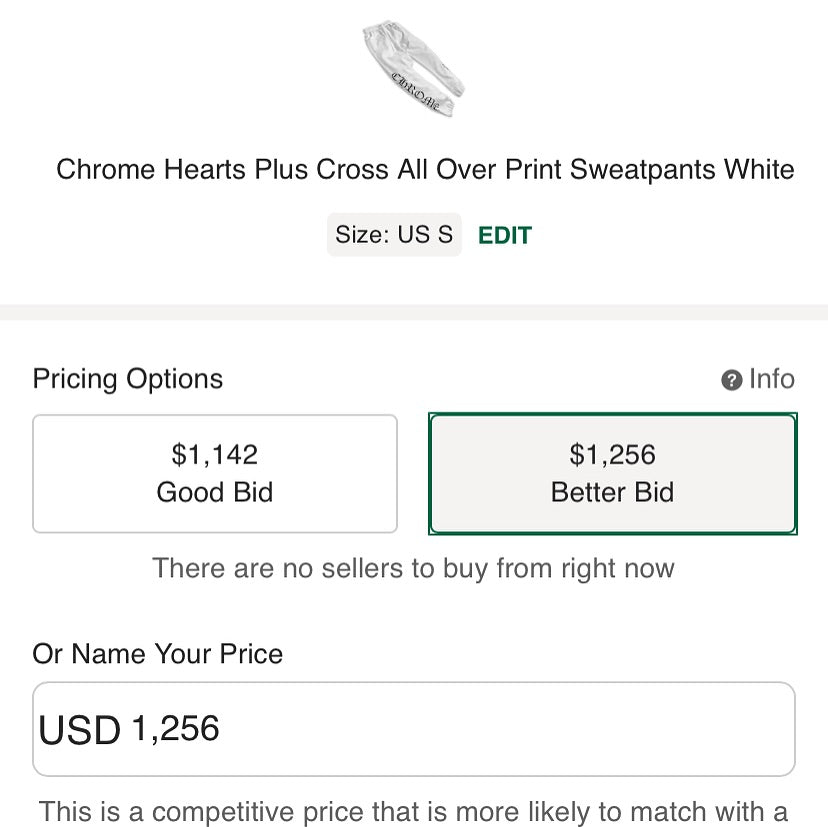Click the USD currency prefix

coord(79,731)
